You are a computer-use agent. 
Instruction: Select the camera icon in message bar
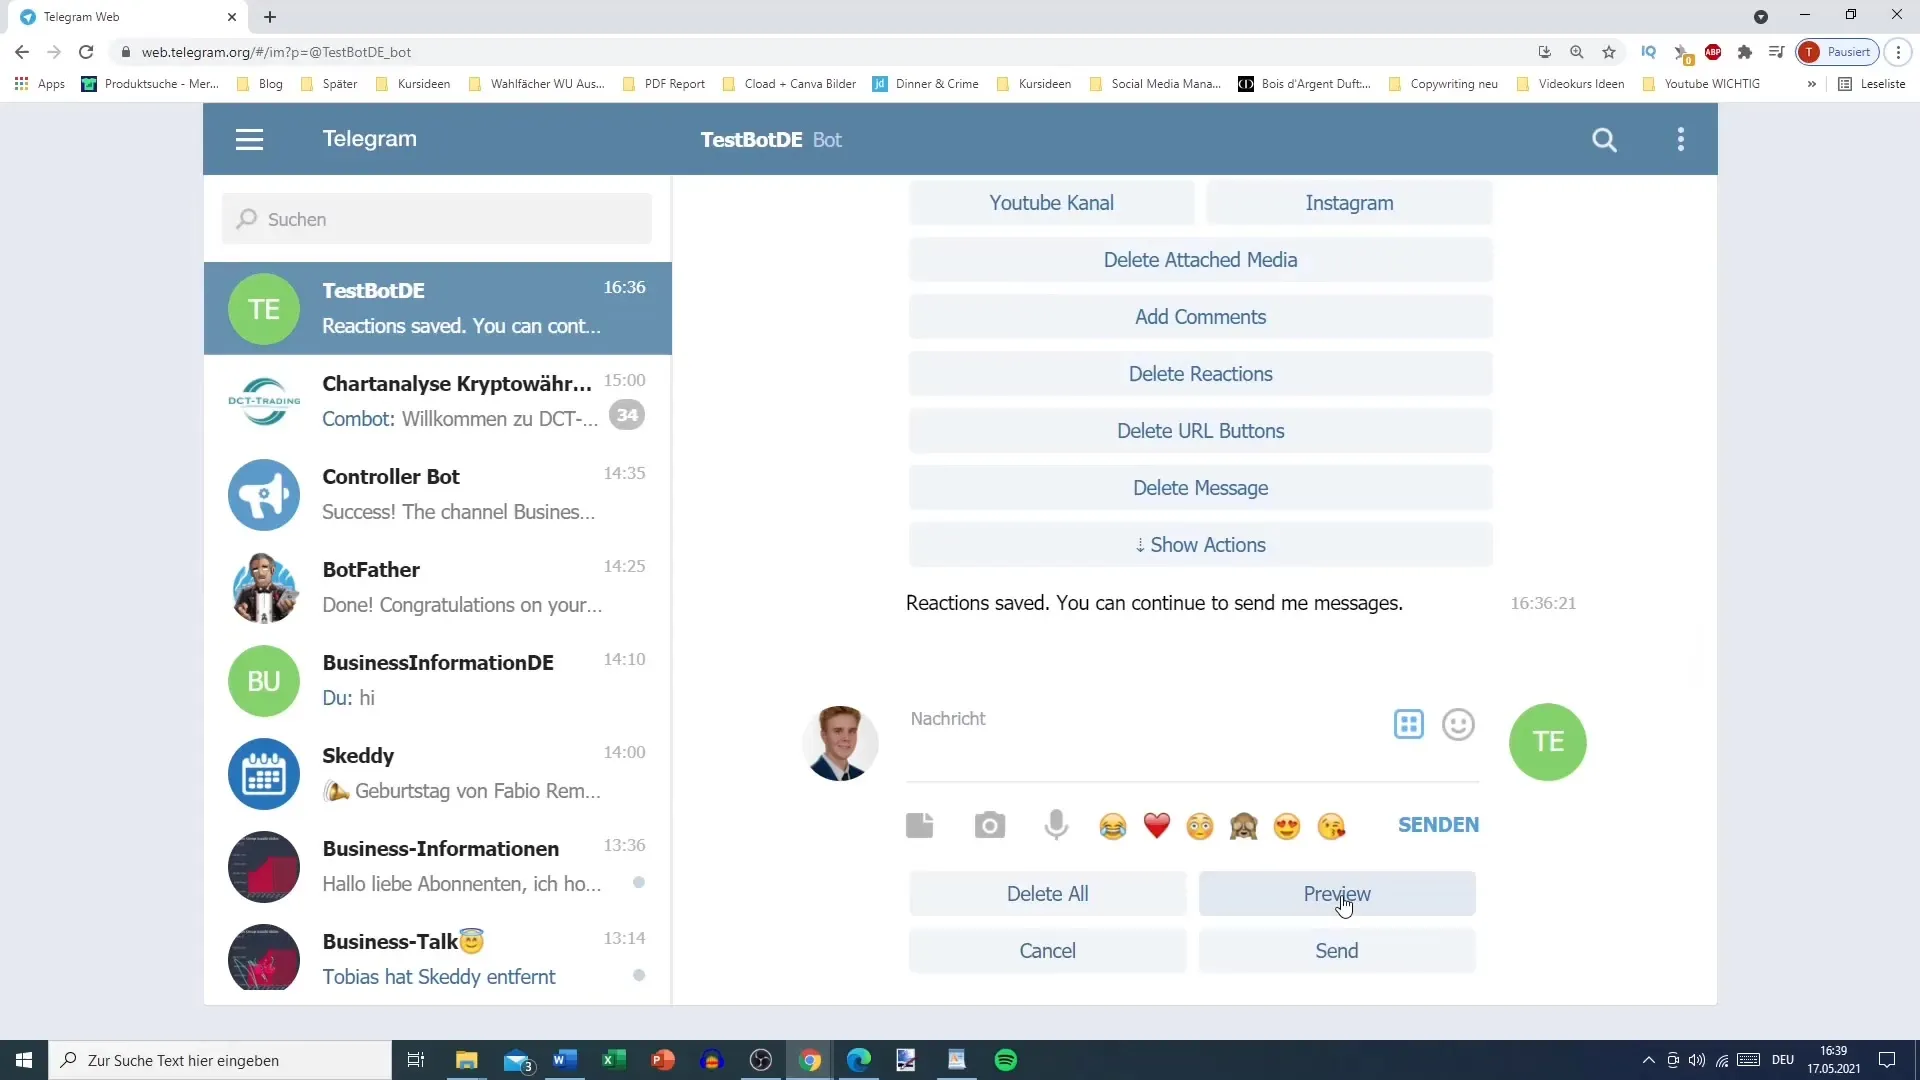[990, 825]
